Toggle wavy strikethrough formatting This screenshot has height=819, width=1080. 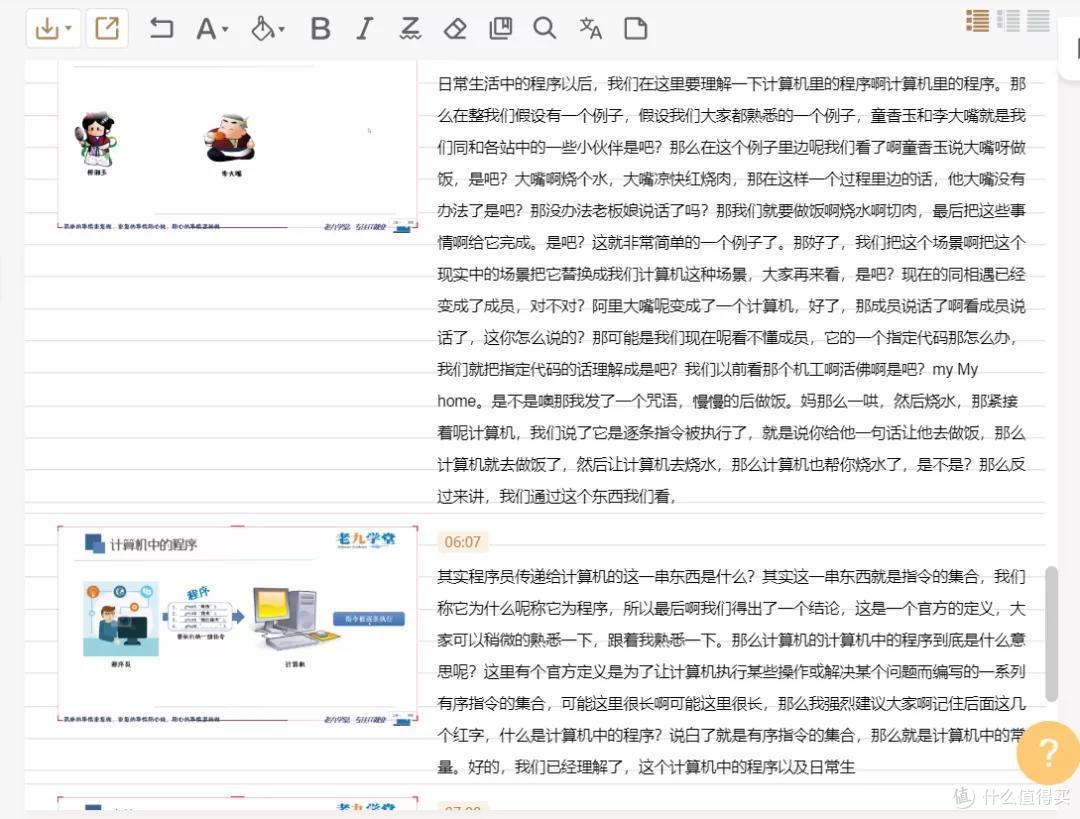click(x=410, y=29)
